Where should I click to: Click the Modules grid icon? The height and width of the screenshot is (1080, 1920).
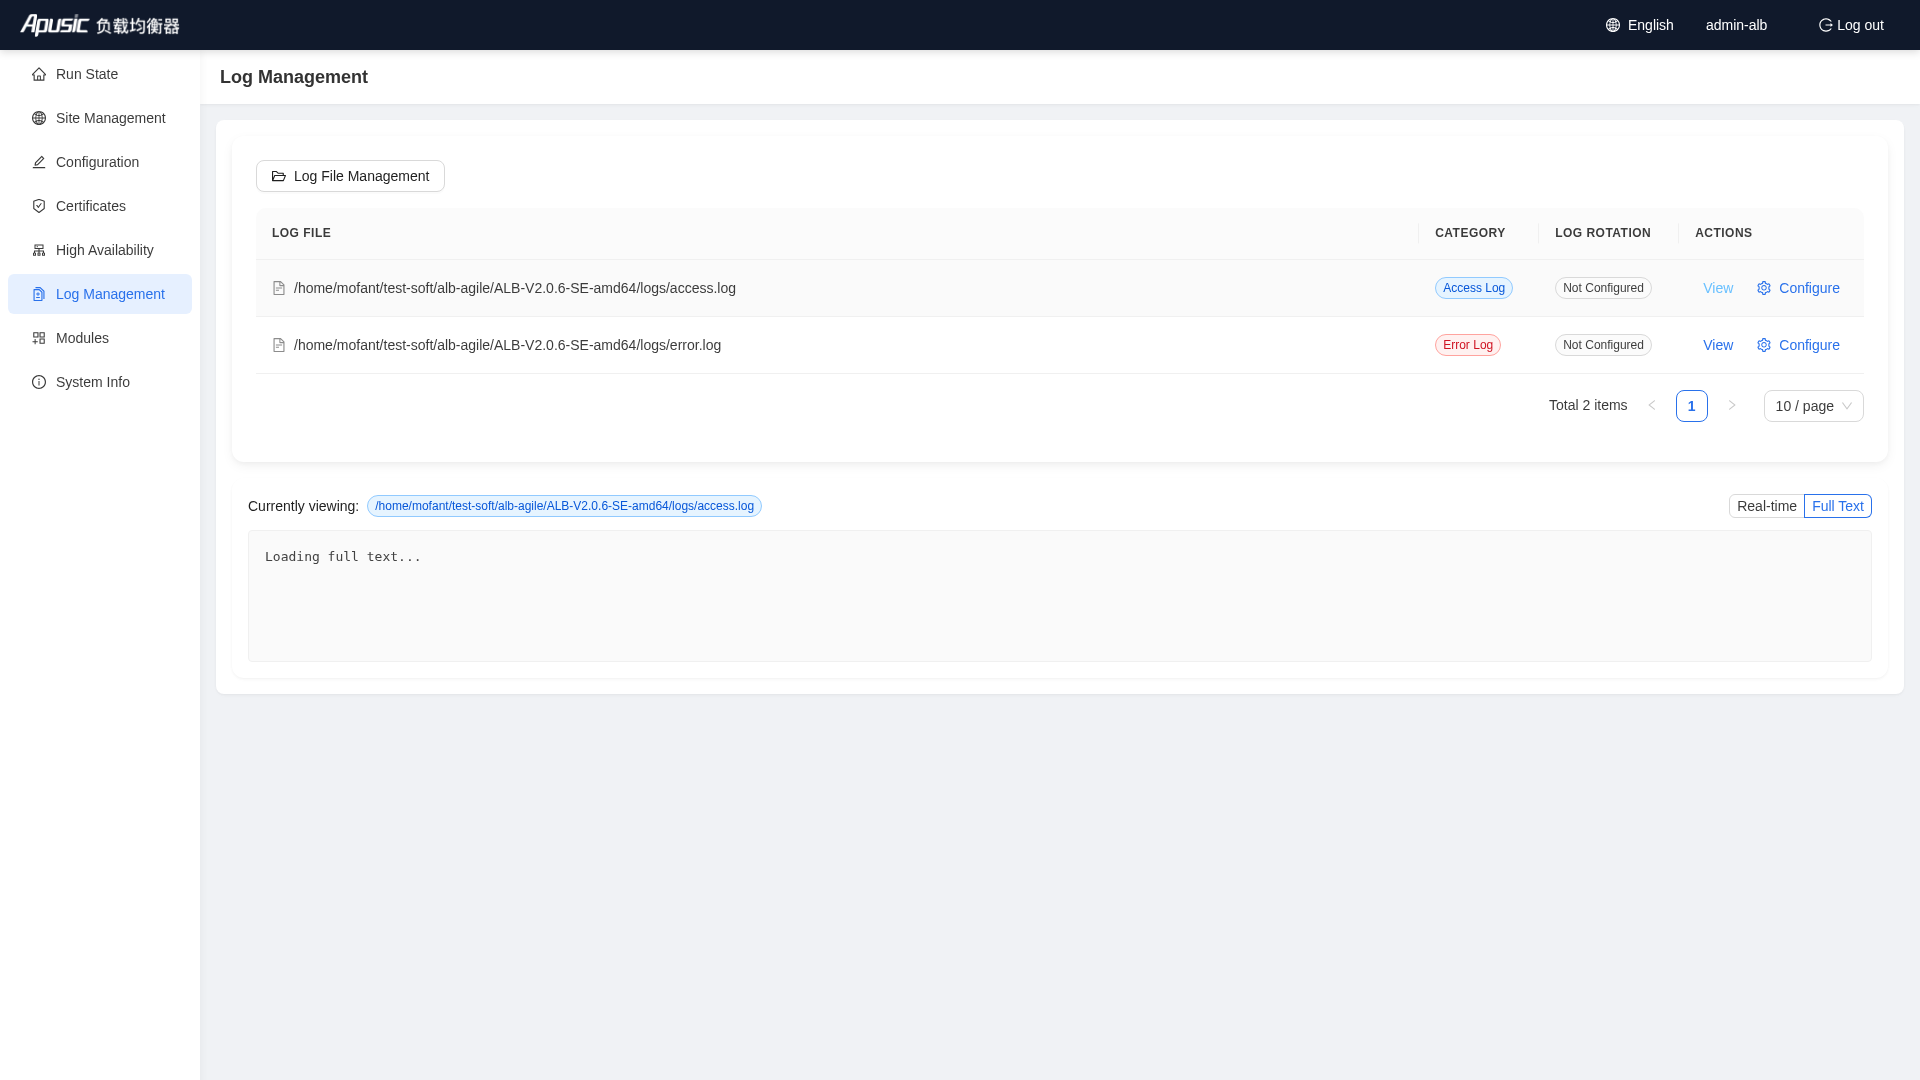[x=39, y=338]
